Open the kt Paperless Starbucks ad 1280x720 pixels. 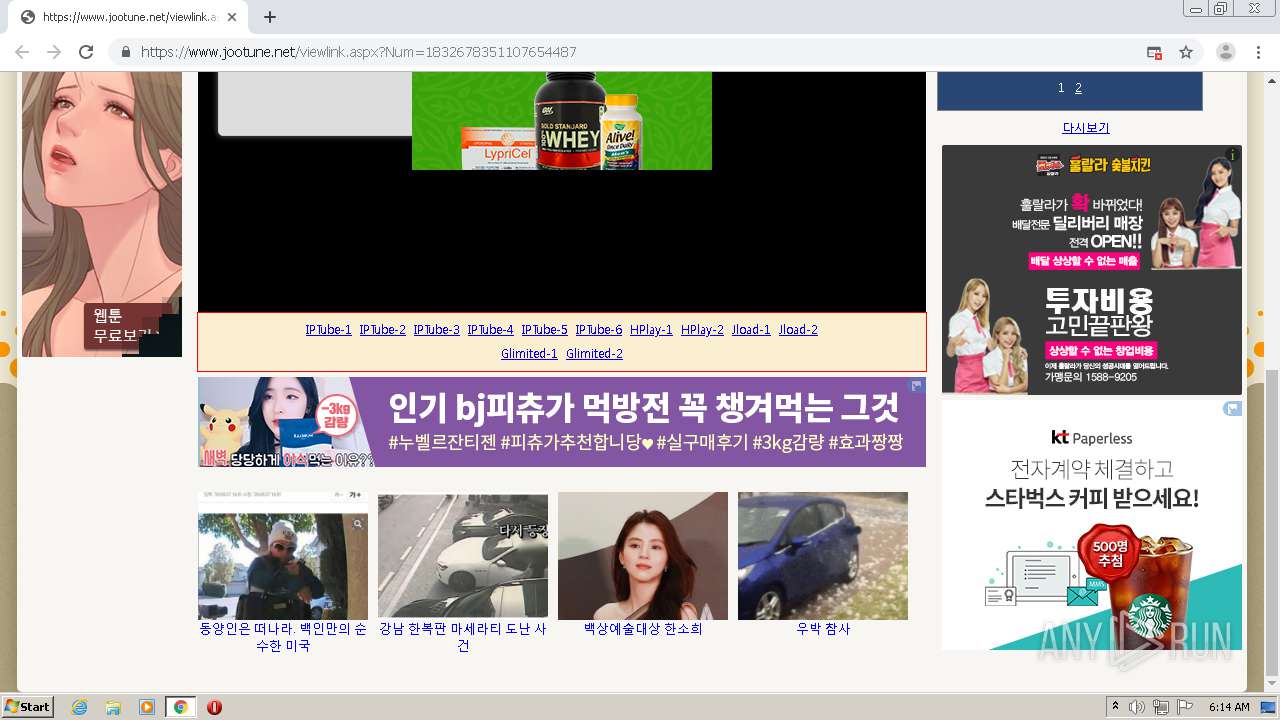[x=1092, y=525]
